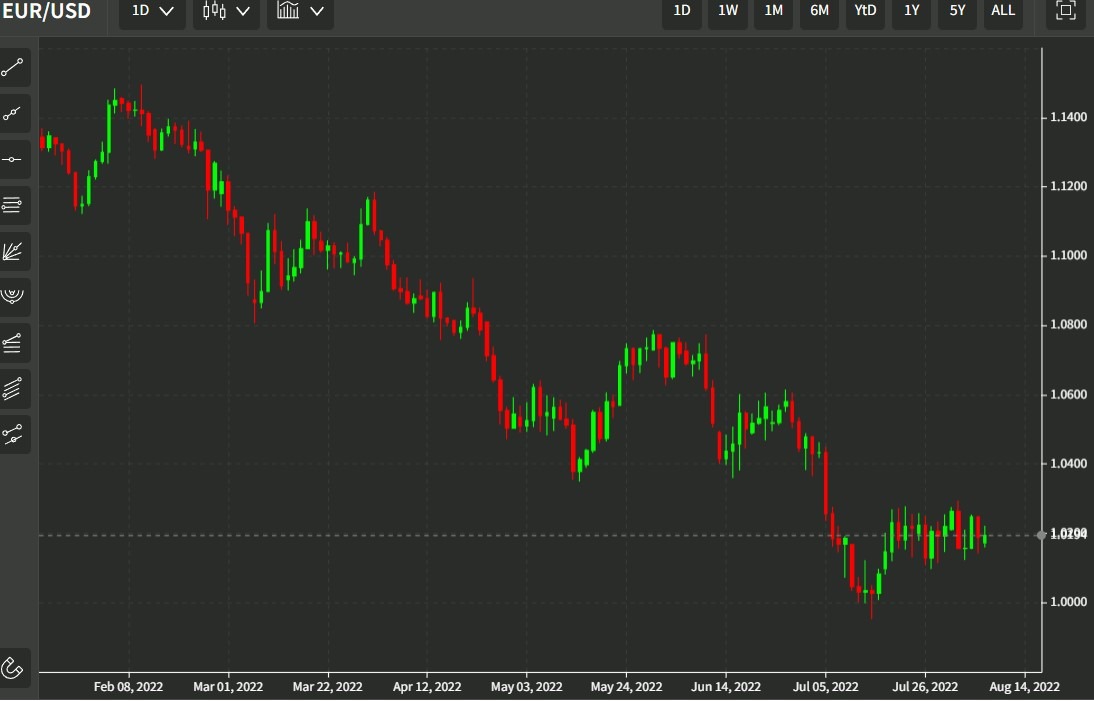Click the May 03, 2022 date label
Viewport: 1094px width, 701px height.
point(527,687)
